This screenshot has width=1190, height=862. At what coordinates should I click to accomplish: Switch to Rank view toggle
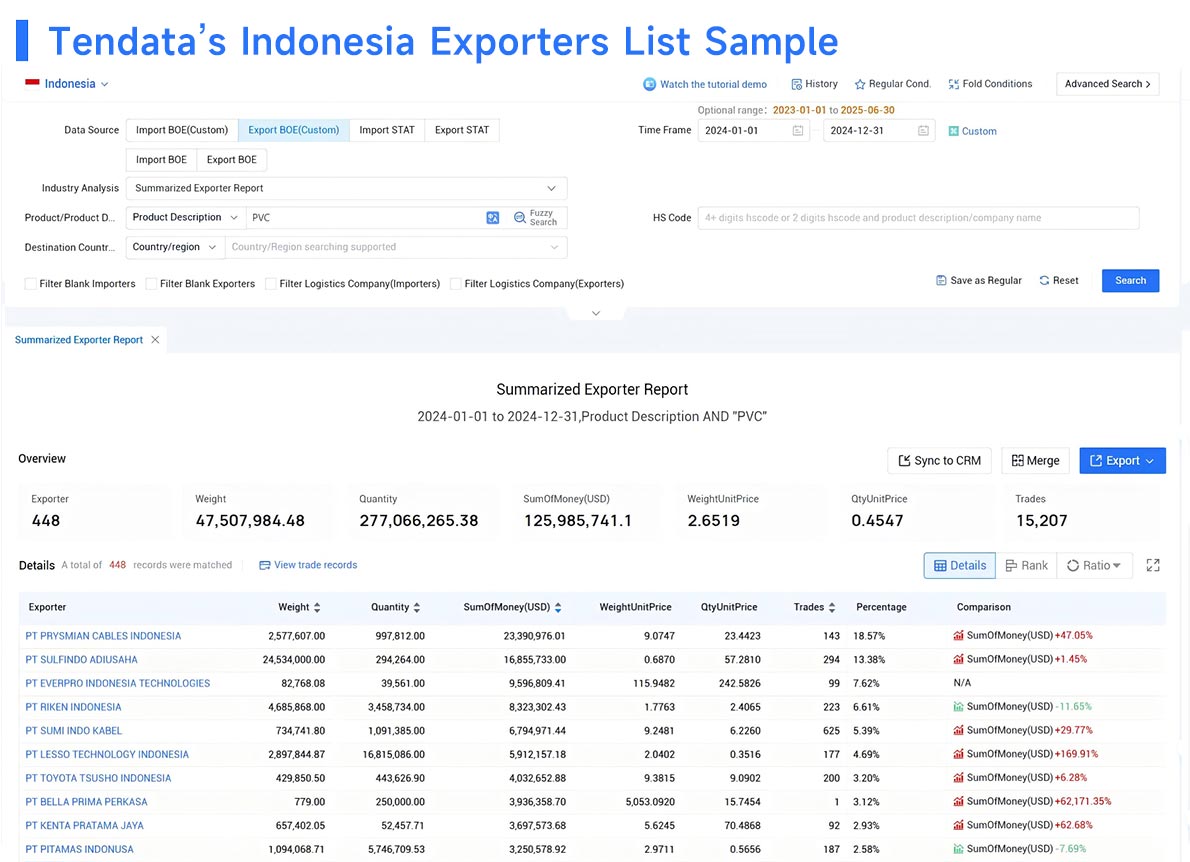click(1026, 565)
